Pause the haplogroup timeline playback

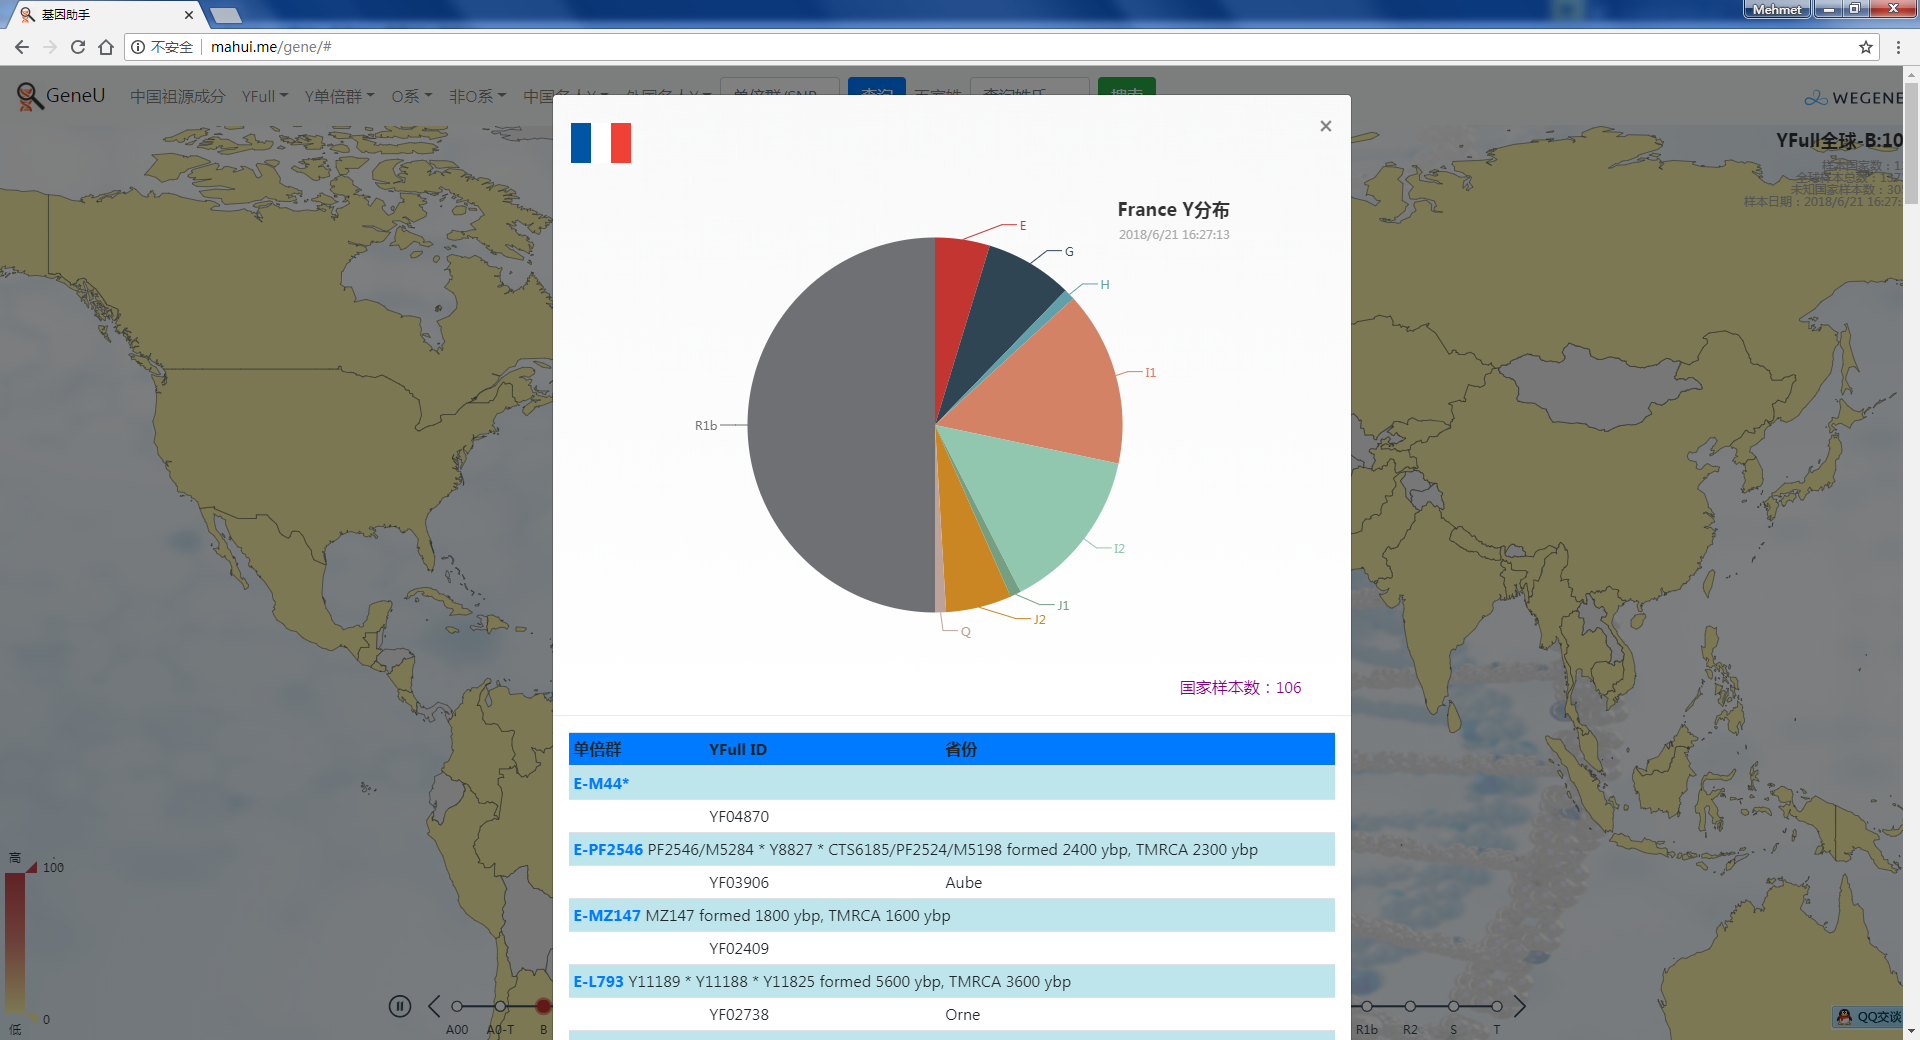pyautogui.click(x=399, y=1006)
